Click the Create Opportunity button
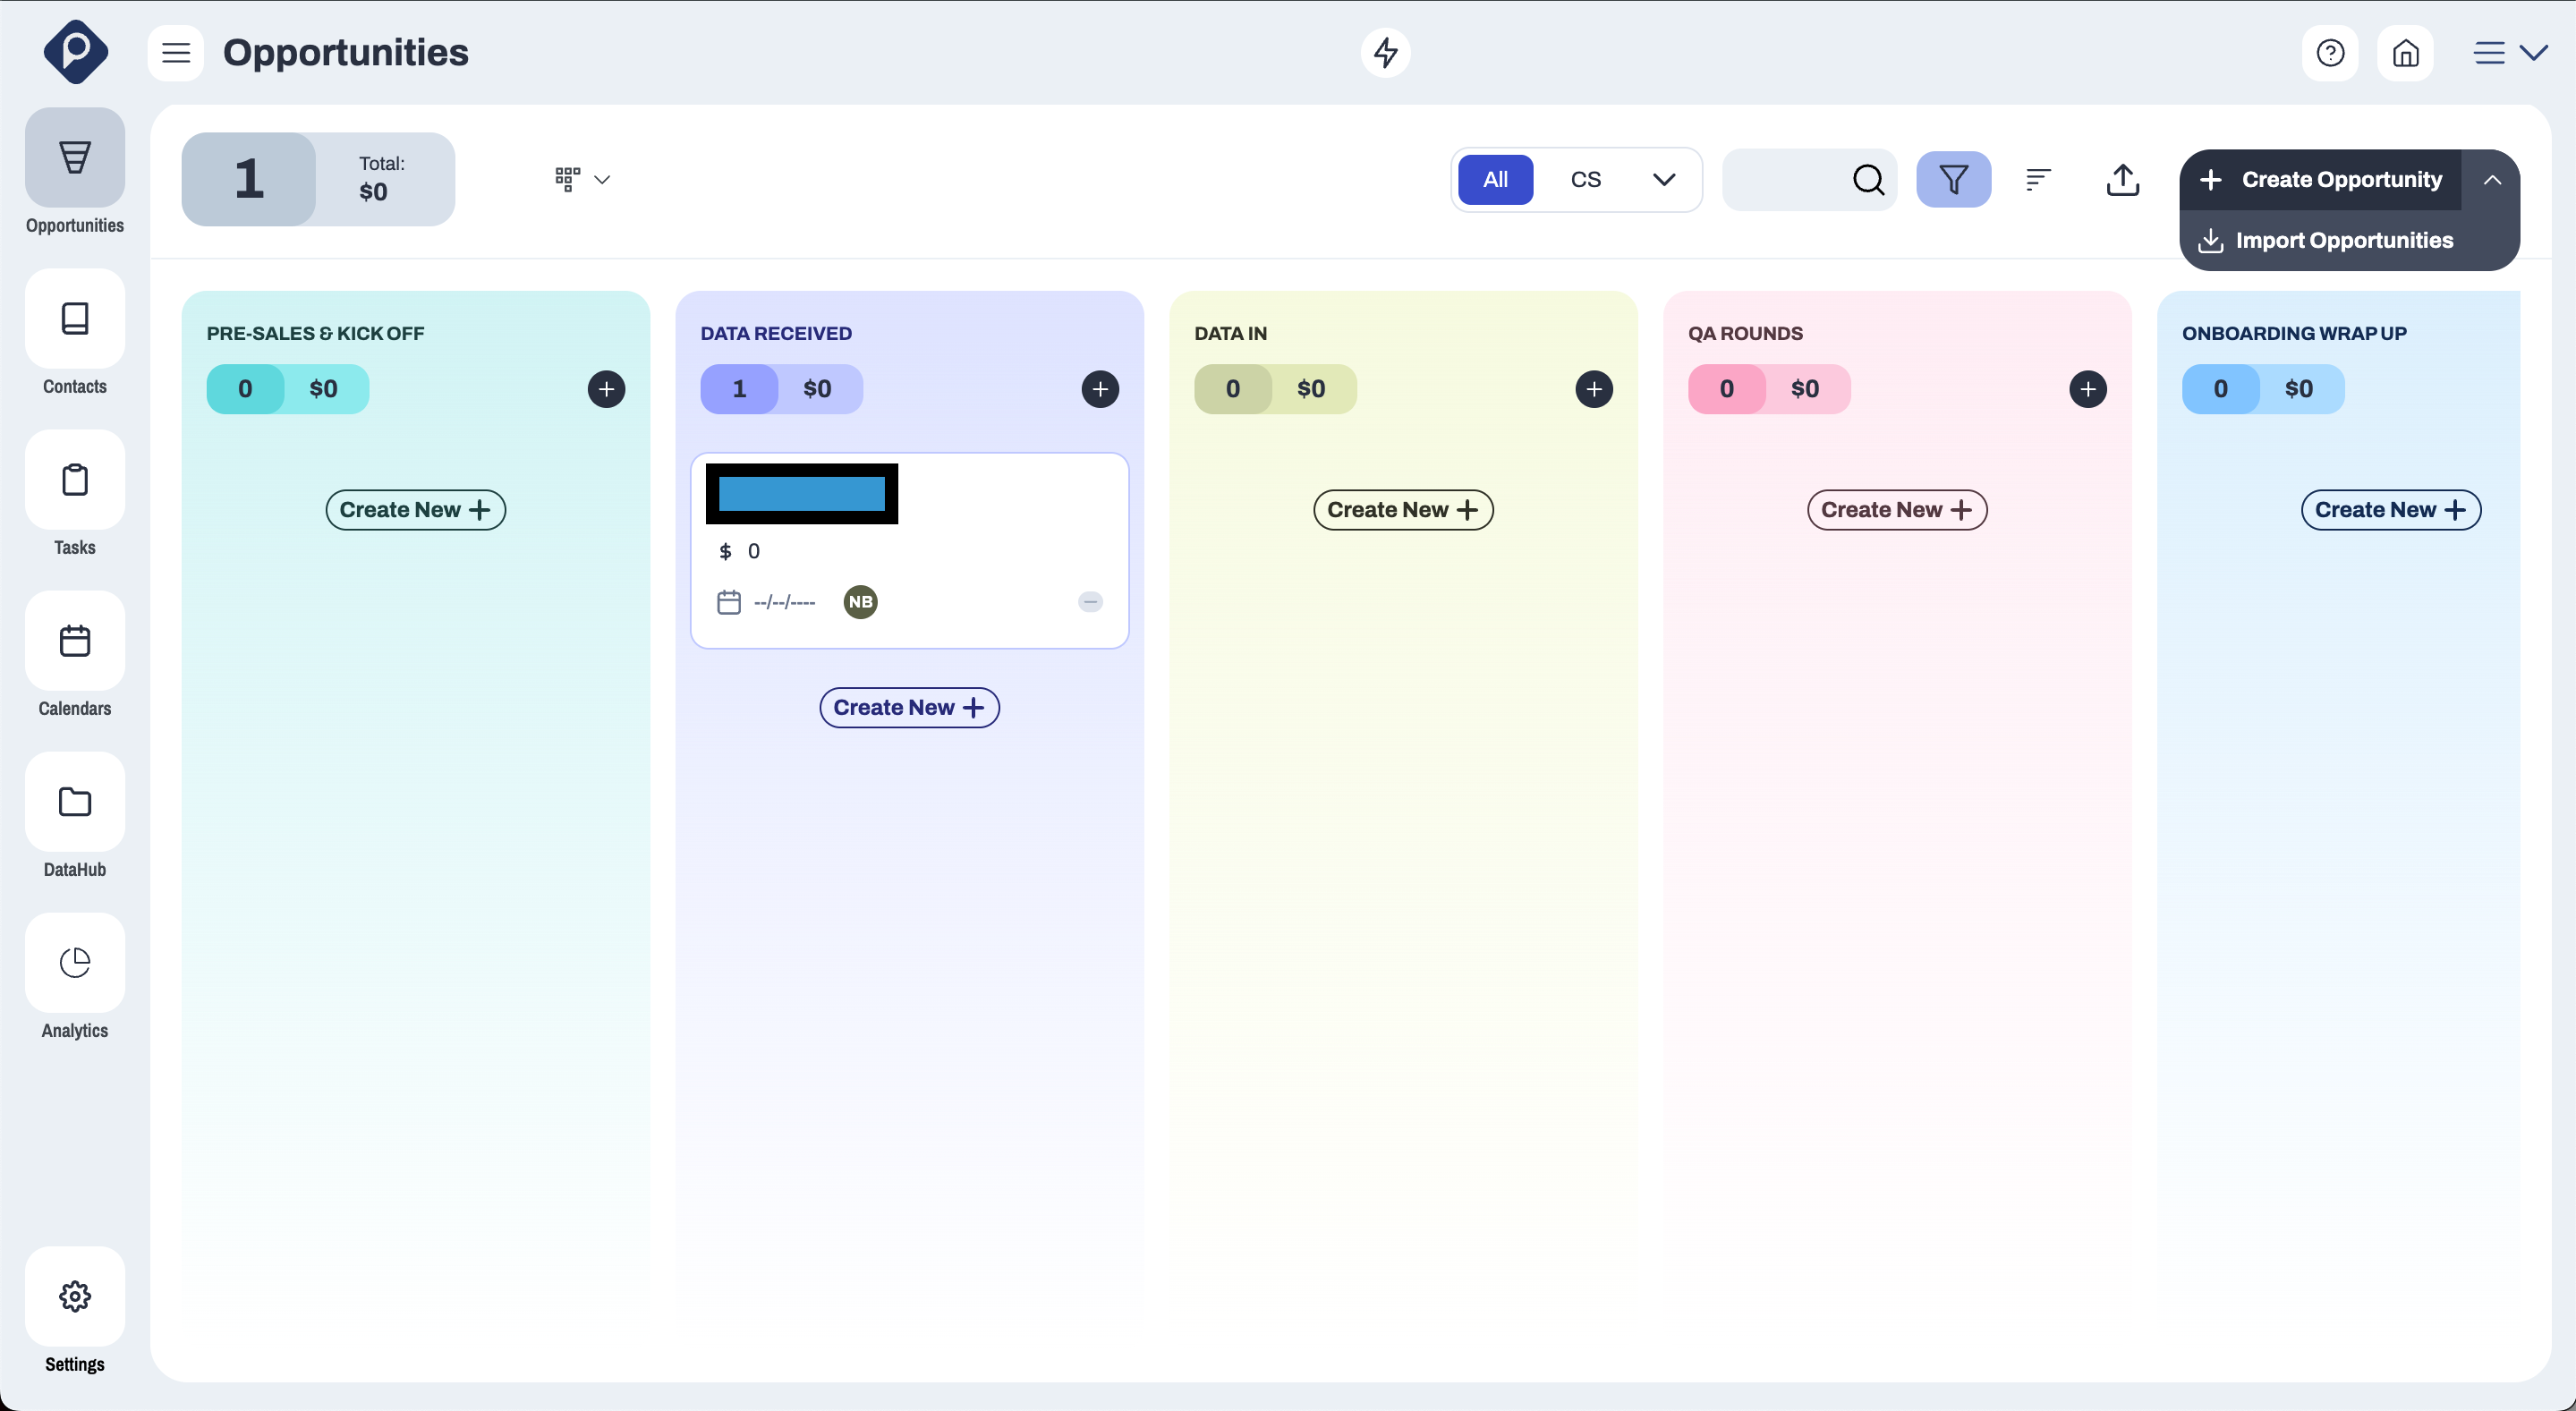 click(x=2322, y=179)
